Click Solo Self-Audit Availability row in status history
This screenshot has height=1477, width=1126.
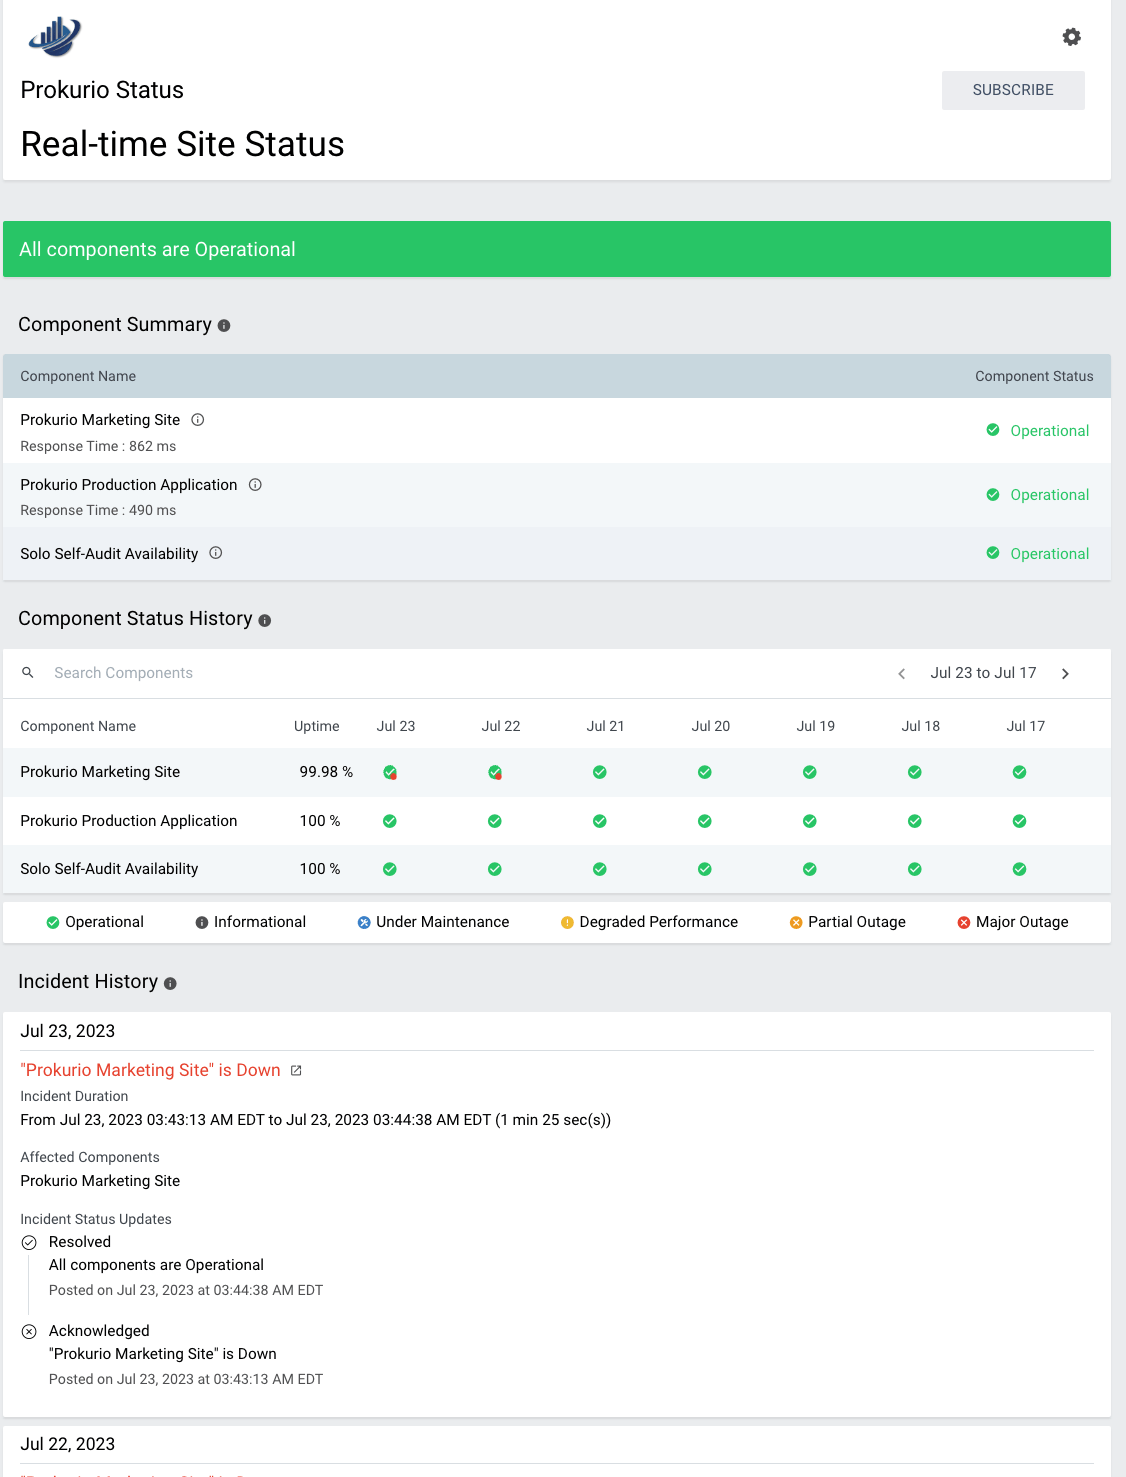[x=557, y=869]
